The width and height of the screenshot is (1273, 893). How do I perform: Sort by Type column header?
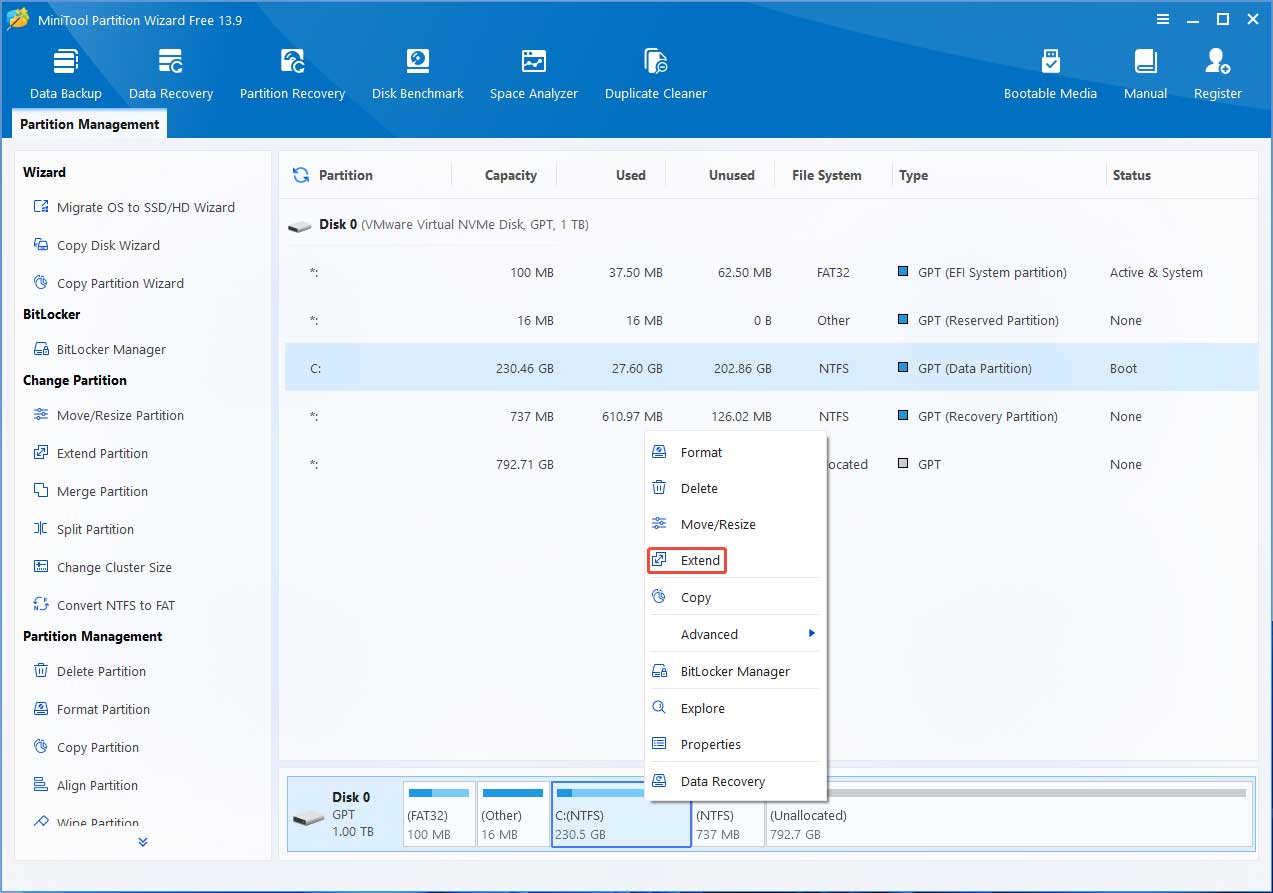[913, 175]
